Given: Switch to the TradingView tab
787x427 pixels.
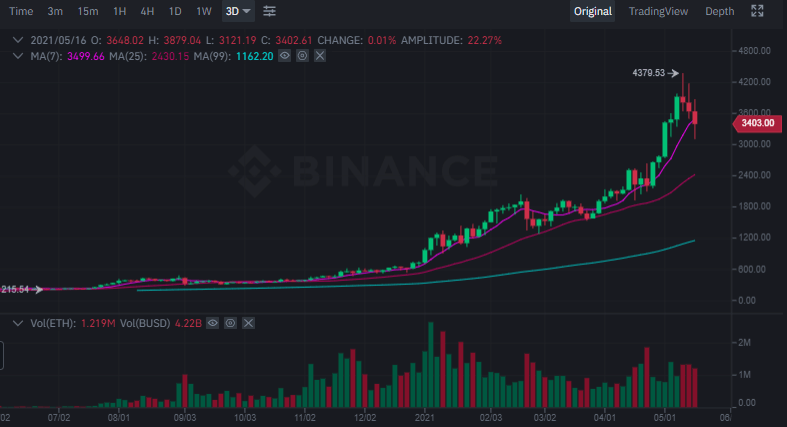Looking at the screenshot, I should coord(658,11).
